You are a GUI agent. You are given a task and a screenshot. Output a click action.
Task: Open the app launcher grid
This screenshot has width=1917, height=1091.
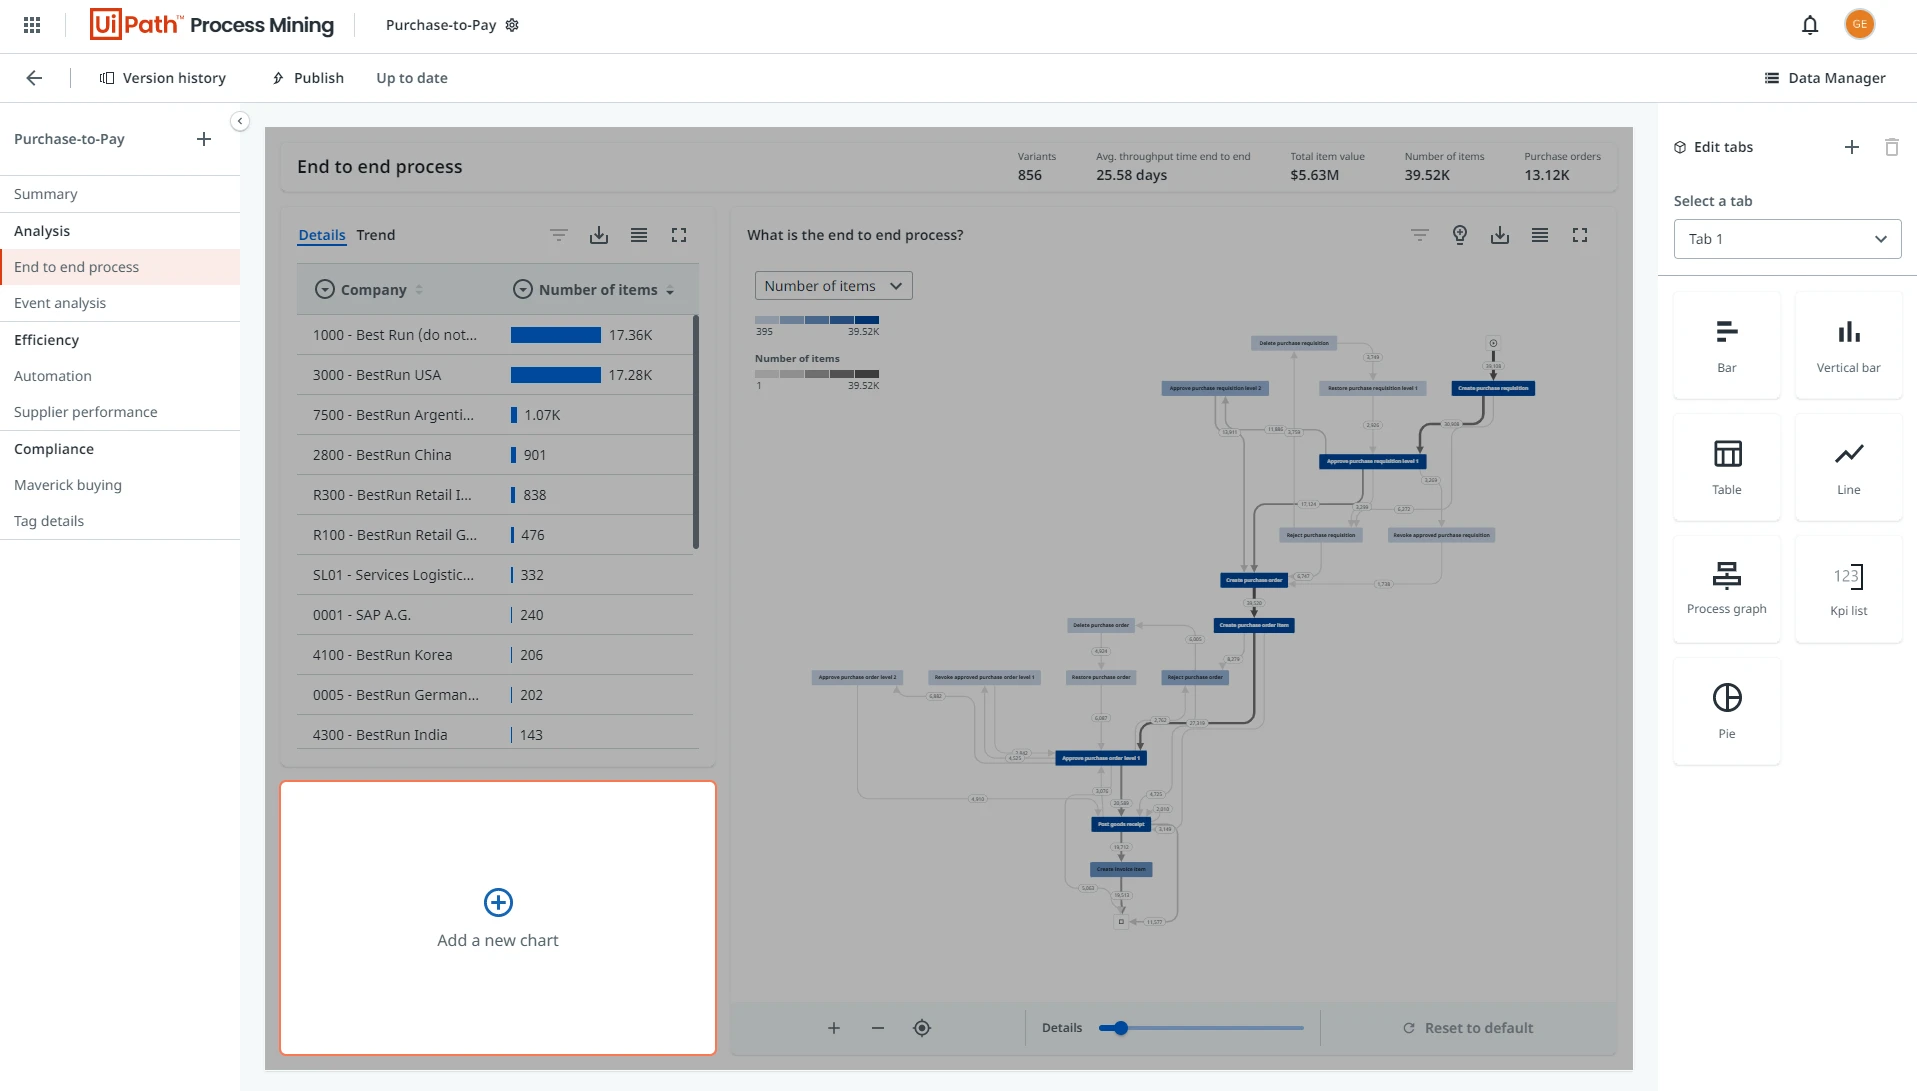32,25
